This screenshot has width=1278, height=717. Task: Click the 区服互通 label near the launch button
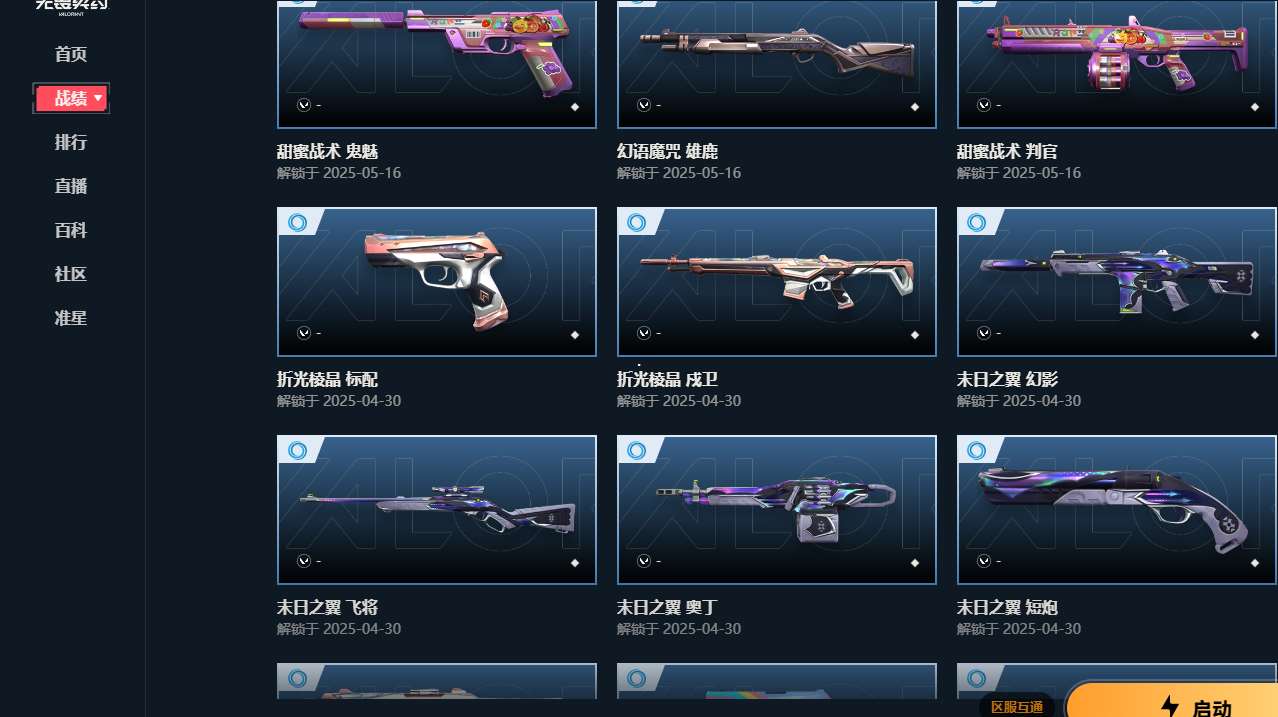point(1017,707)
